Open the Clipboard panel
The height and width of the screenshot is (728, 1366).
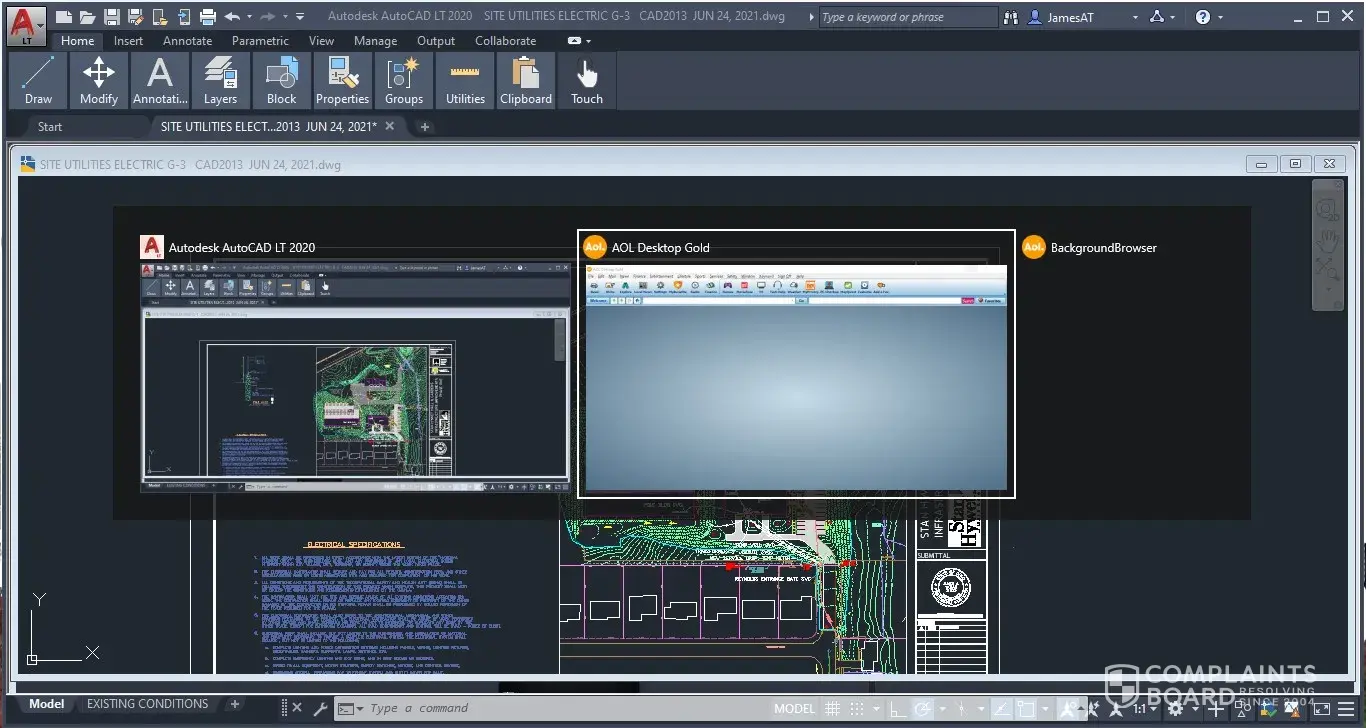(x=526, y=80)
